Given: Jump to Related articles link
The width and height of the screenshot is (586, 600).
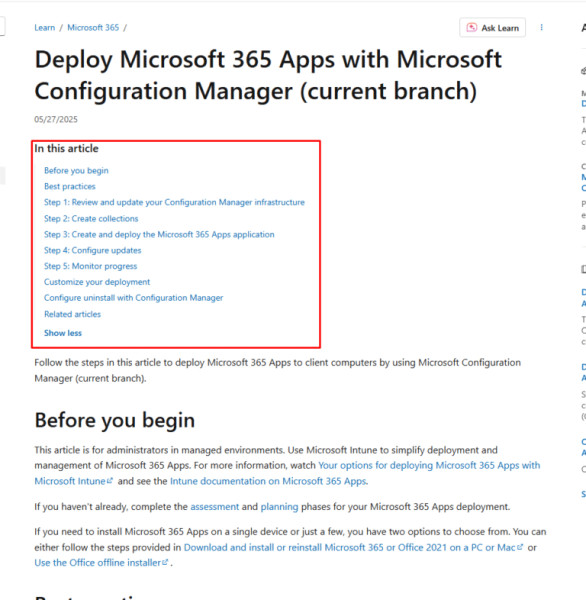Looking at the screenshot, I should pos(72,314).
